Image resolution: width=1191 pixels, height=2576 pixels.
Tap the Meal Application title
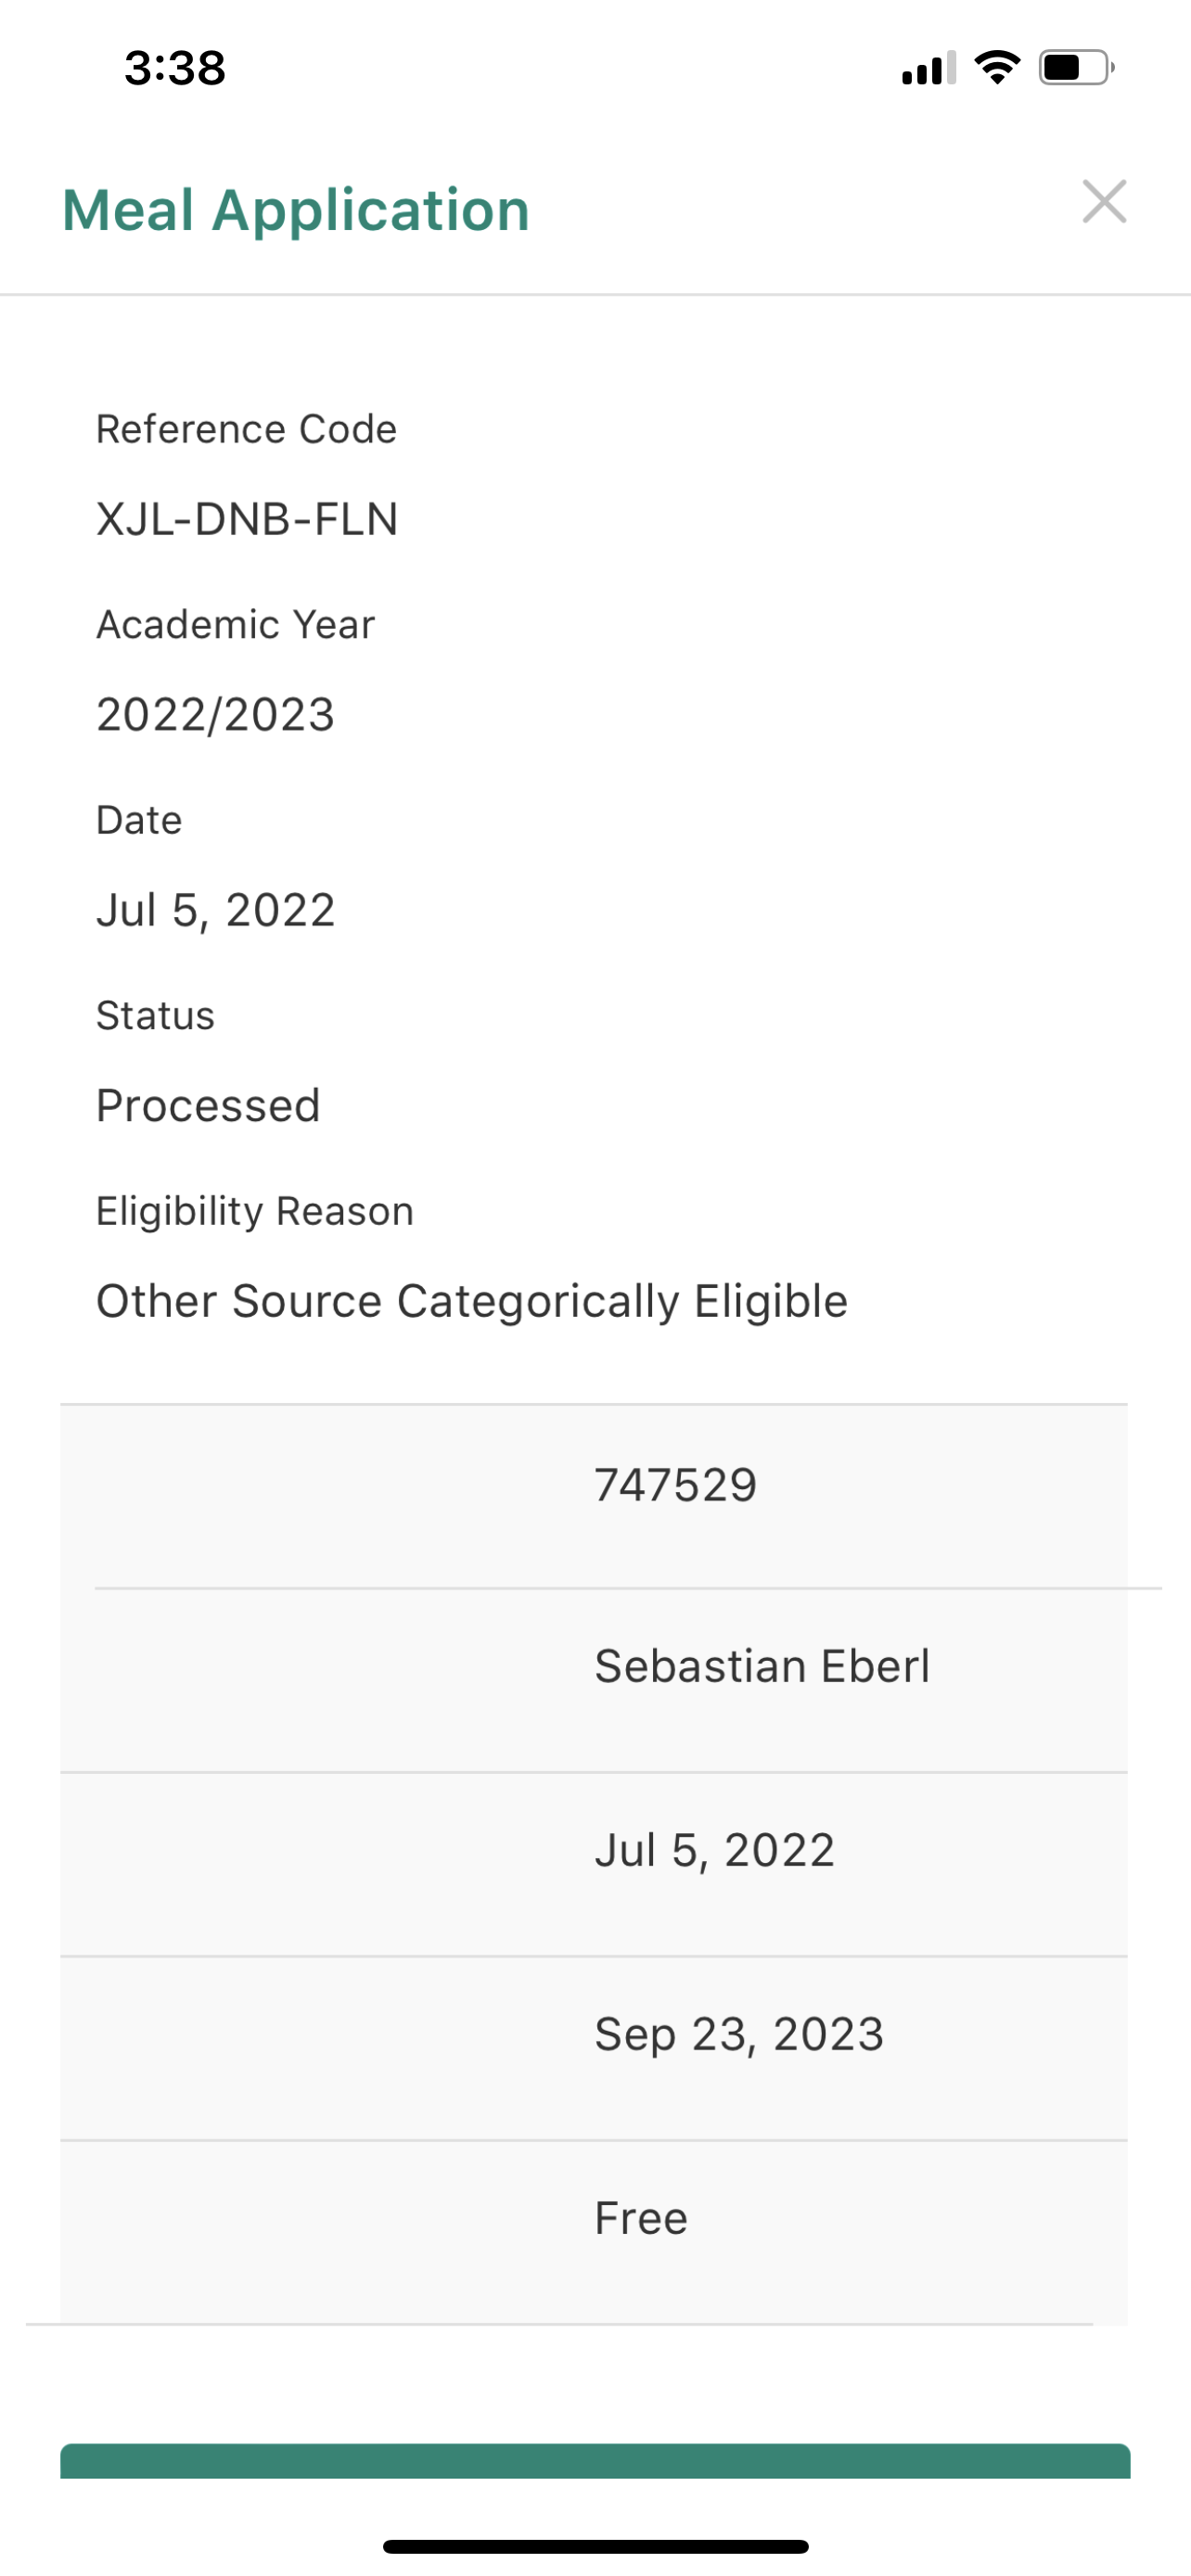(x=296, y=210)
